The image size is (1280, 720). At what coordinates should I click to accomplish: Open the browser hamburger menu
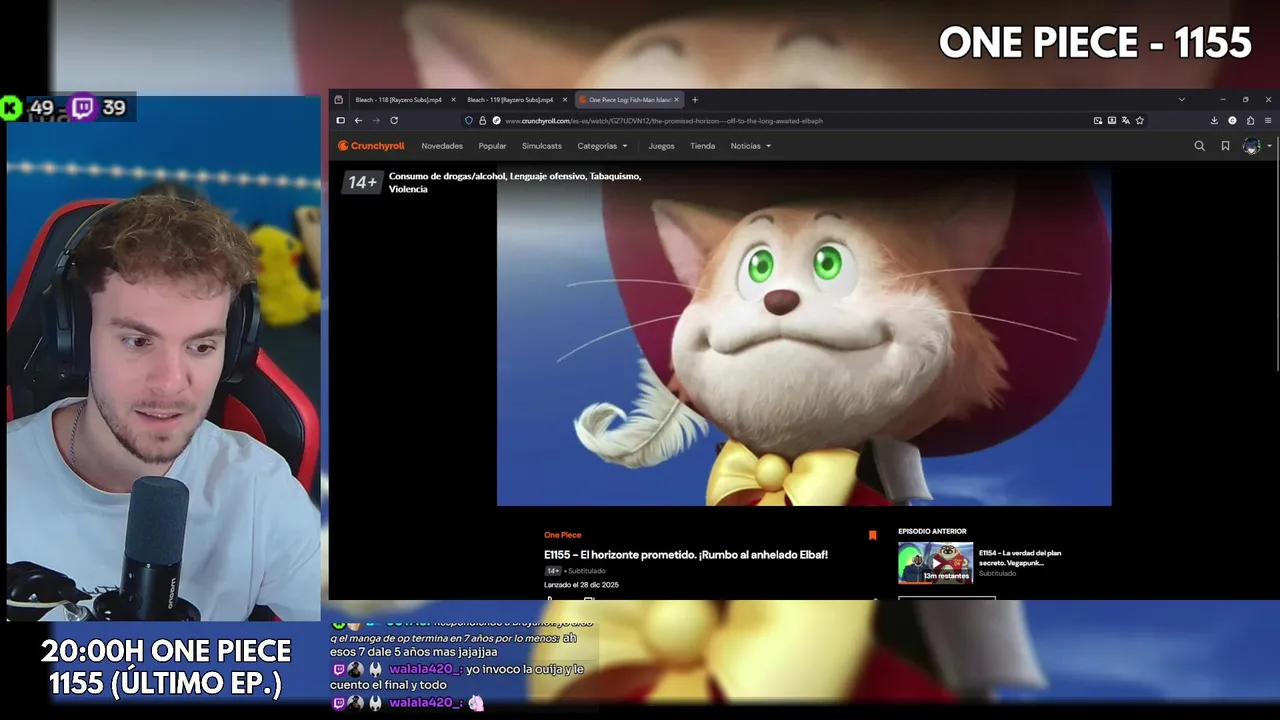pos(1268,121)
